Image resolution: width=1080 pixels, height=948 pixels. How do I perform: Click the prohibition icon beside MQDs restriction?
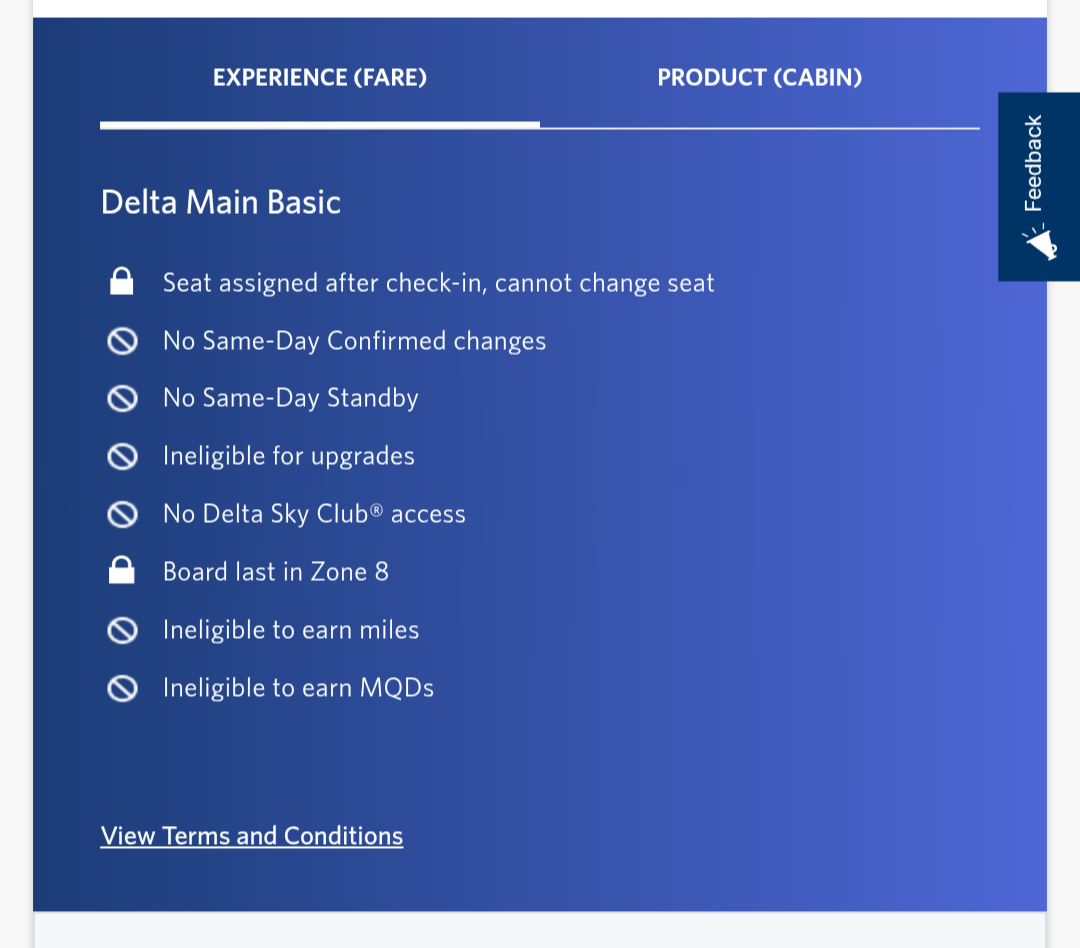[x=121, y=688]
